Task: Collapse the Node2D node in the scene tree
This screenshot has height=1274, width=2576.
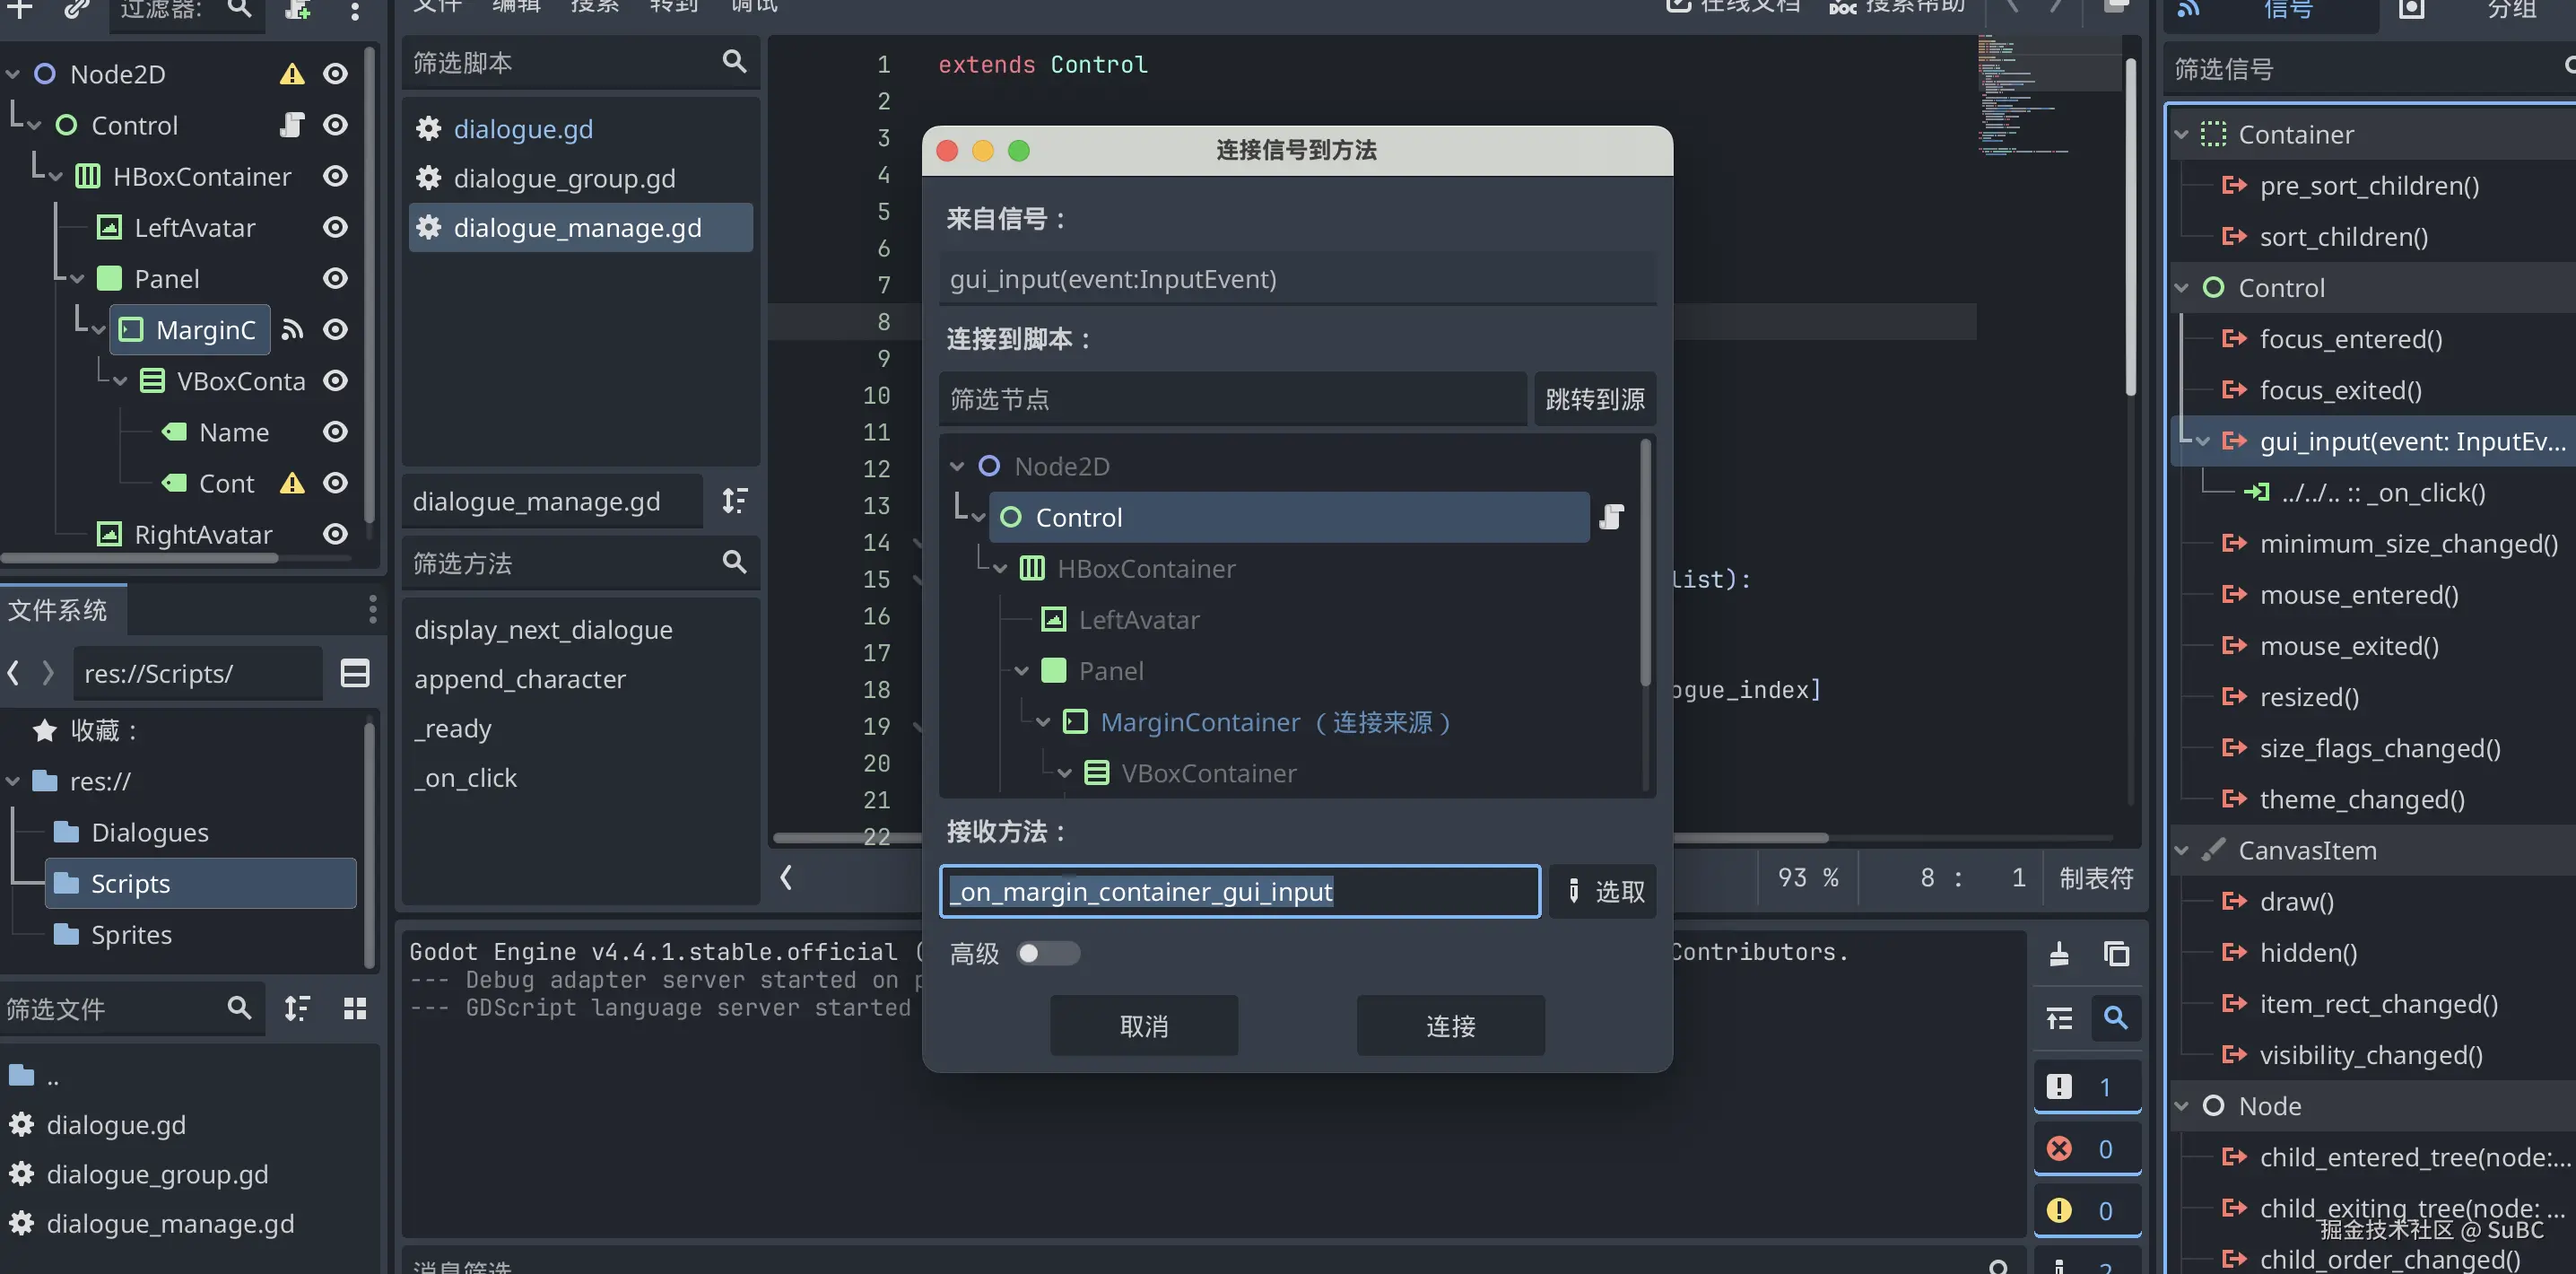Action: 12,73
